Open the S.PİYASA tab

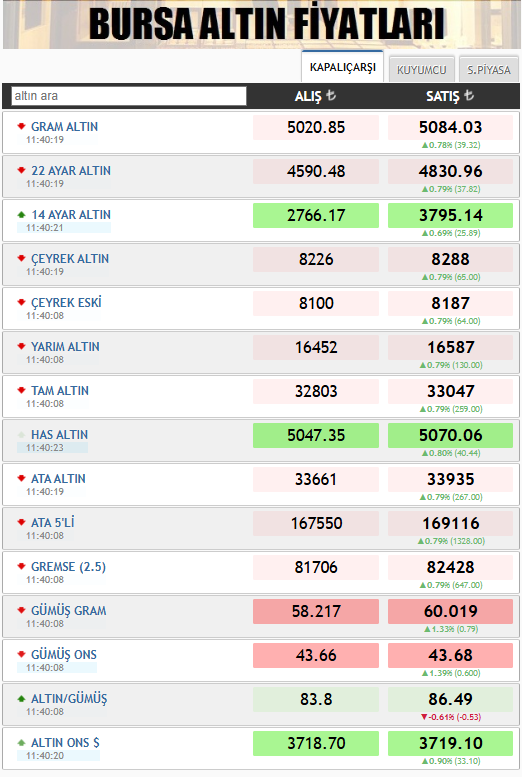coord(489,70)
